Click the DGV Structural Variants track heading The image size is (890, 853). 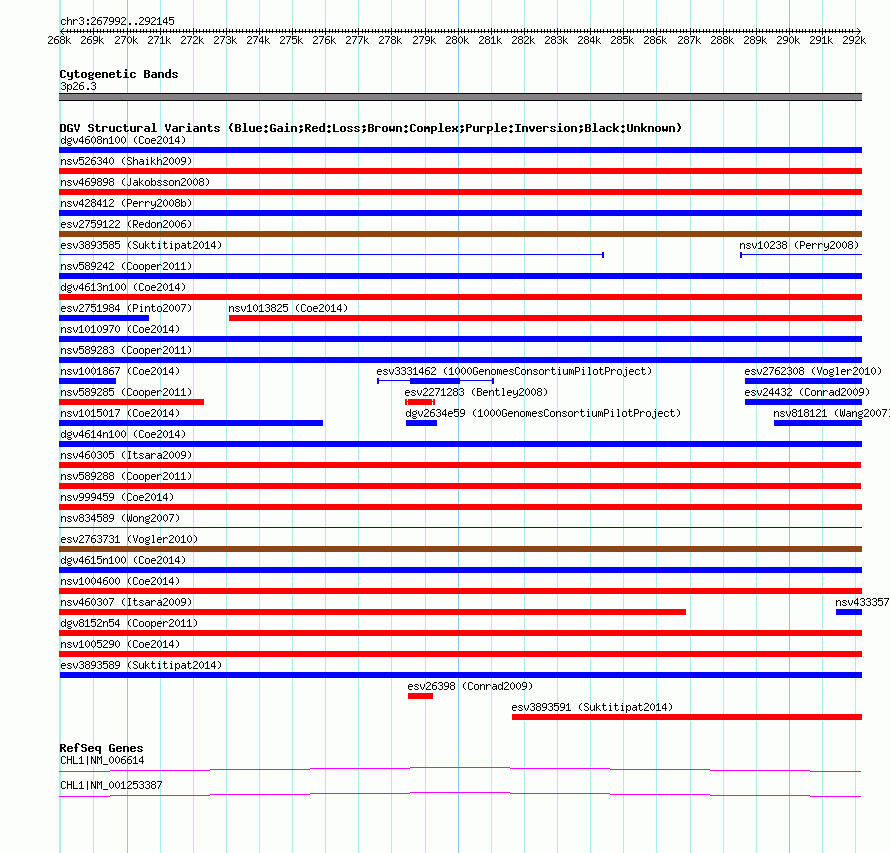[x=371, y=128]
